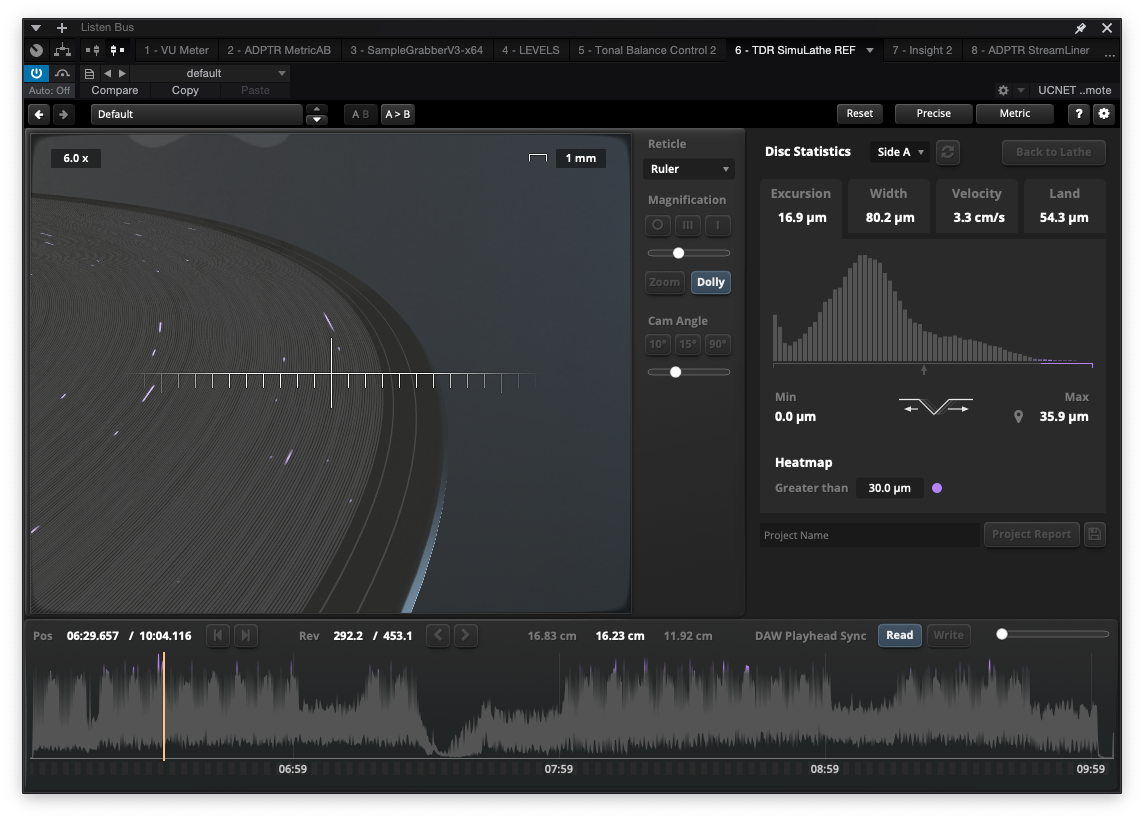Set Cam Angle to 90°
Viewport: 1144px width, 820px height.
point(718,344)
